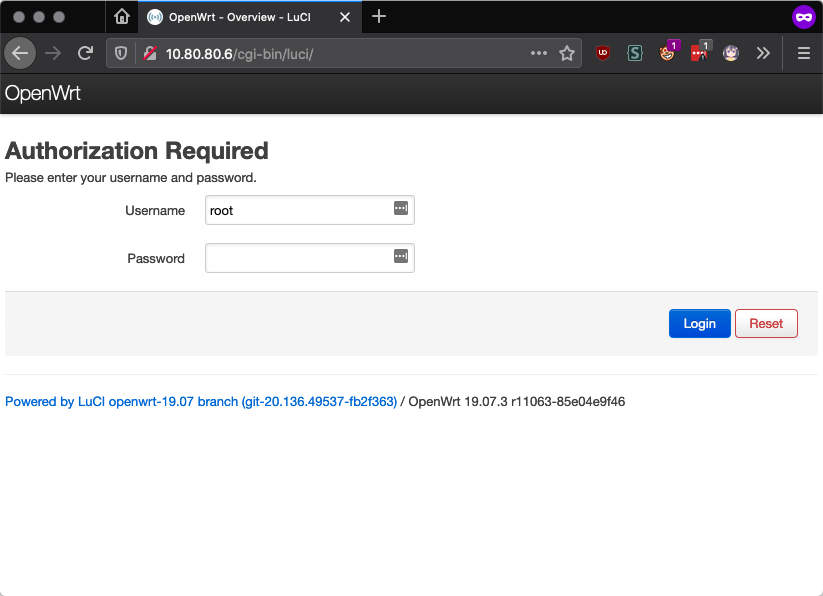
Task: Open the Firefox hamburger menu
Action: (x=804, y=53)
